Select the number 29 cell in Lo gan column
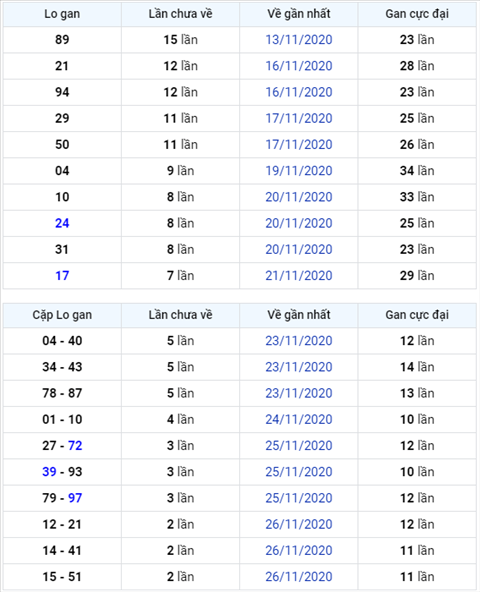Screen dimensions: 480x592 point(62,118)
